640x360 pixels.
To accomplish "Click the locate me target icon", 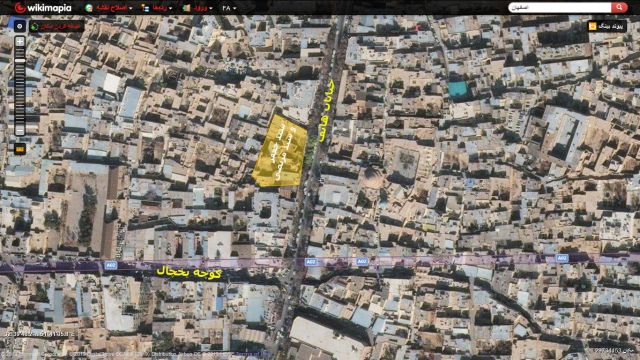I will tap(20, 26).
